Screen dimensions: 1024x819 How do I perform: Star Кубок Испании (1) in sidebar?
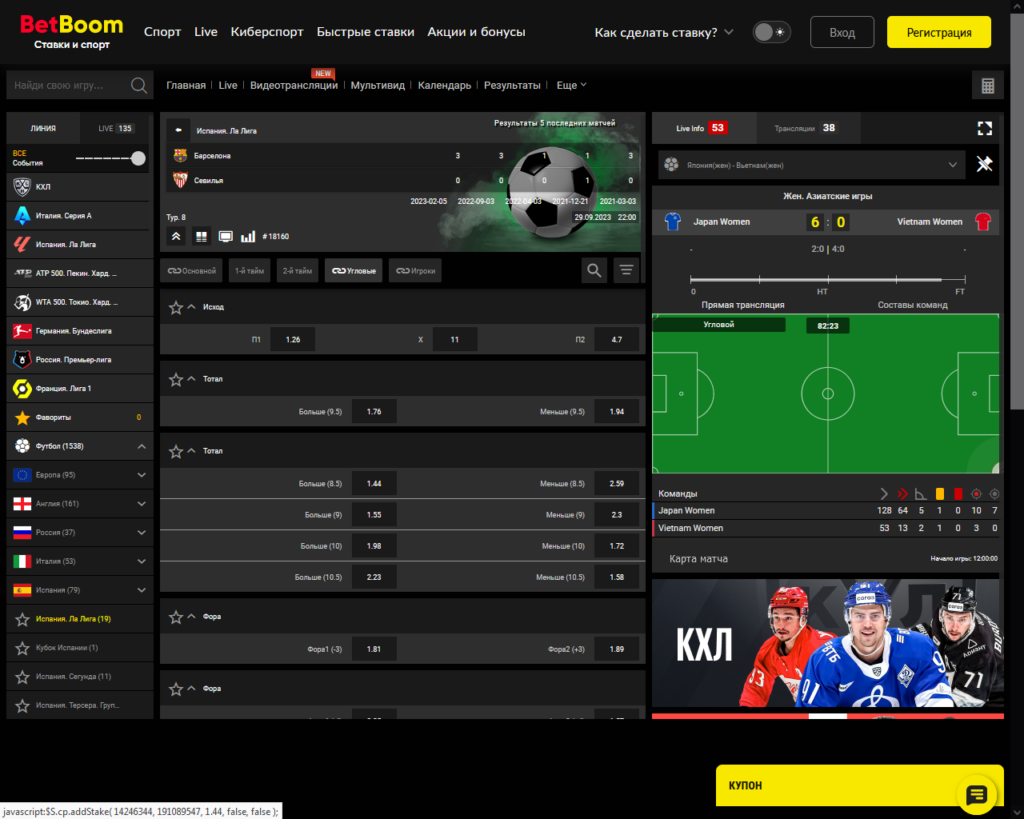pyautogui.click(x=22, y=648)
